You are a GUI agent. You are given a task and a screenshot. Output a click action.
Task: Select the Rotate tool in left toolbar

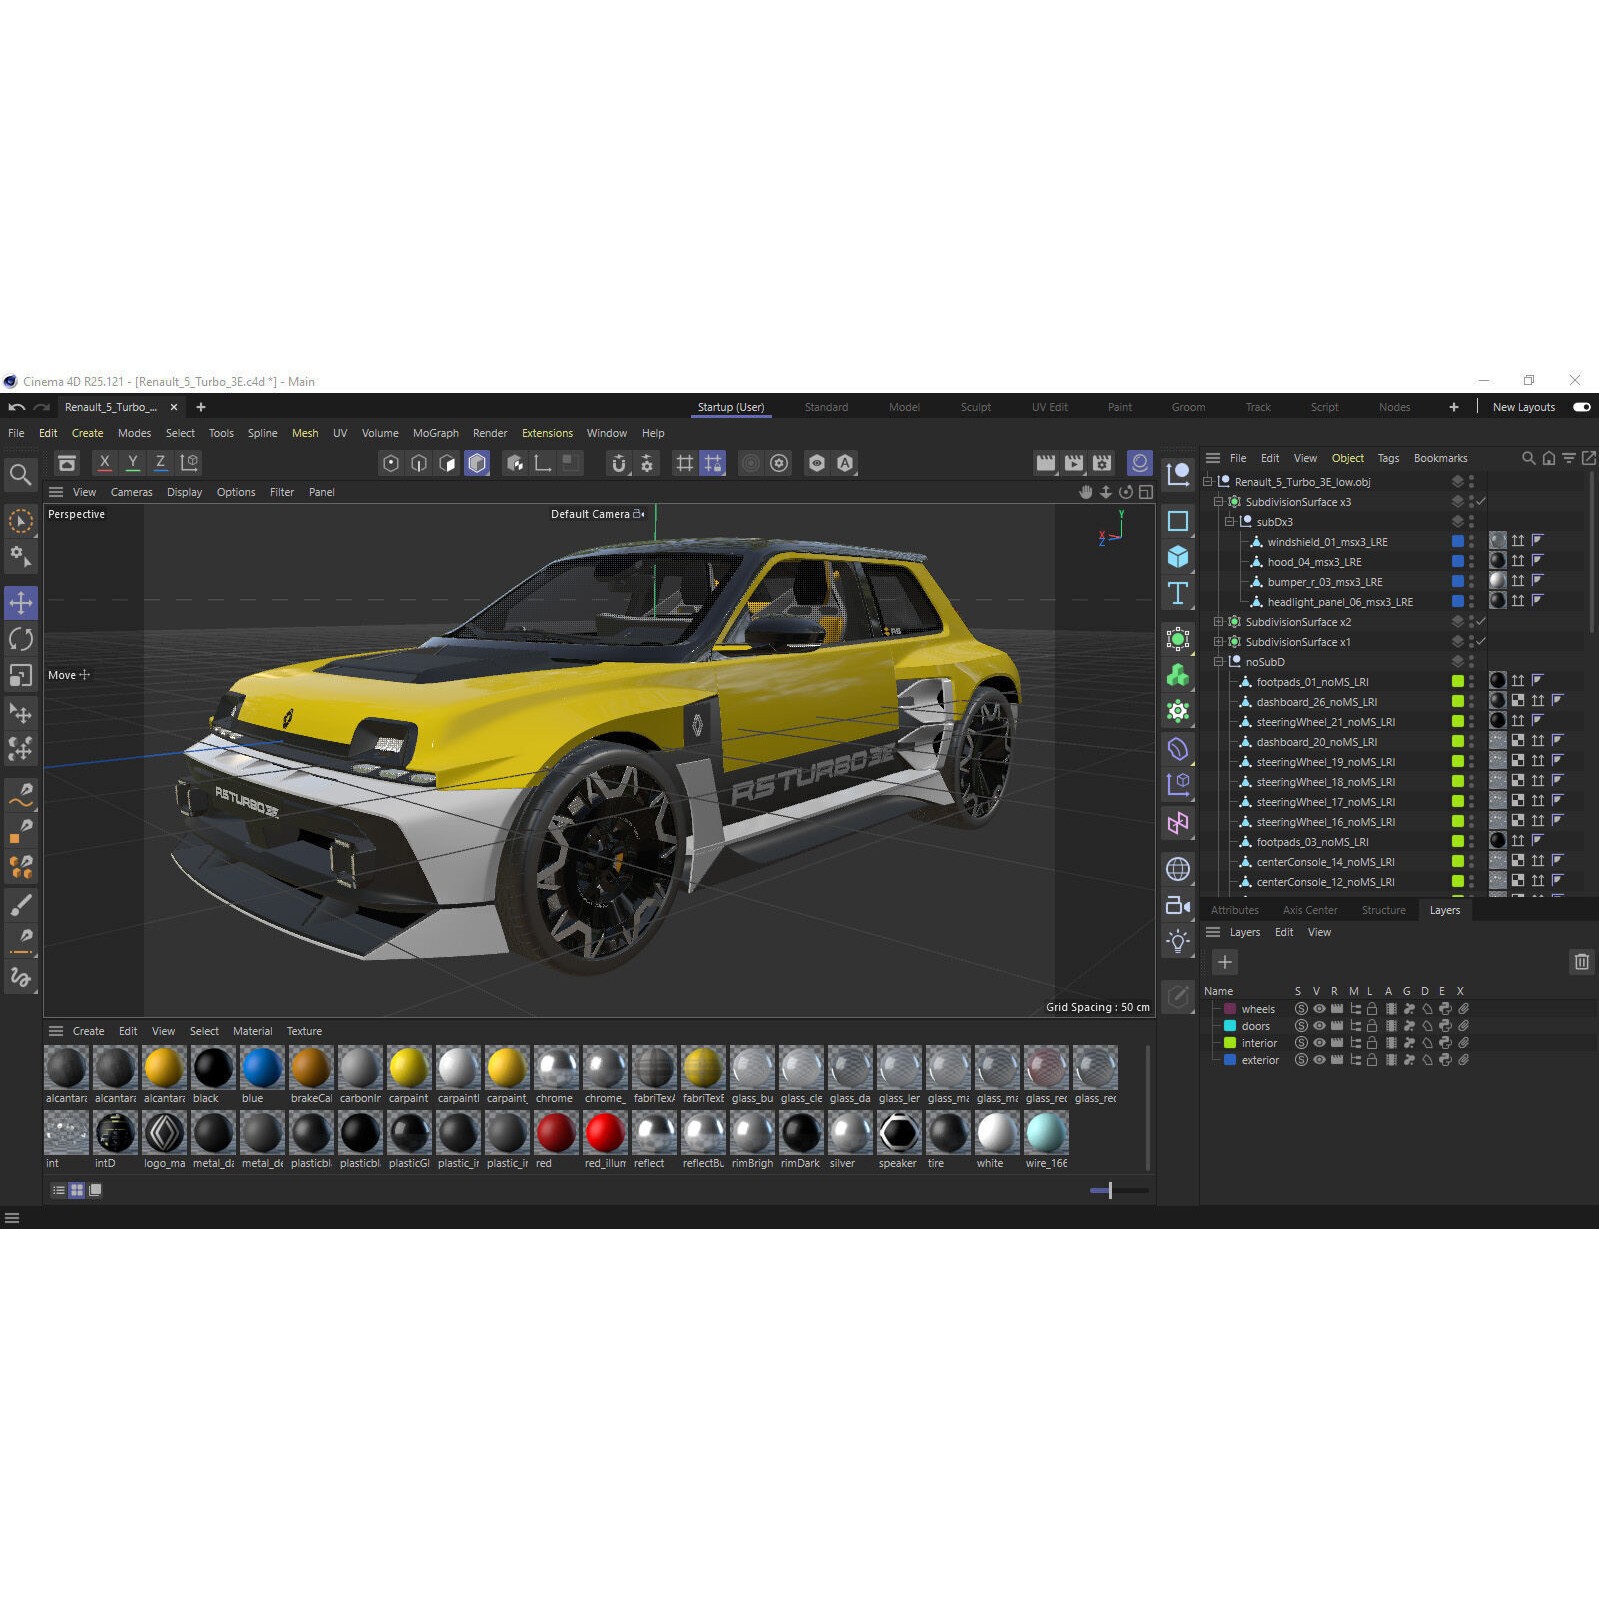click(21, 639)
